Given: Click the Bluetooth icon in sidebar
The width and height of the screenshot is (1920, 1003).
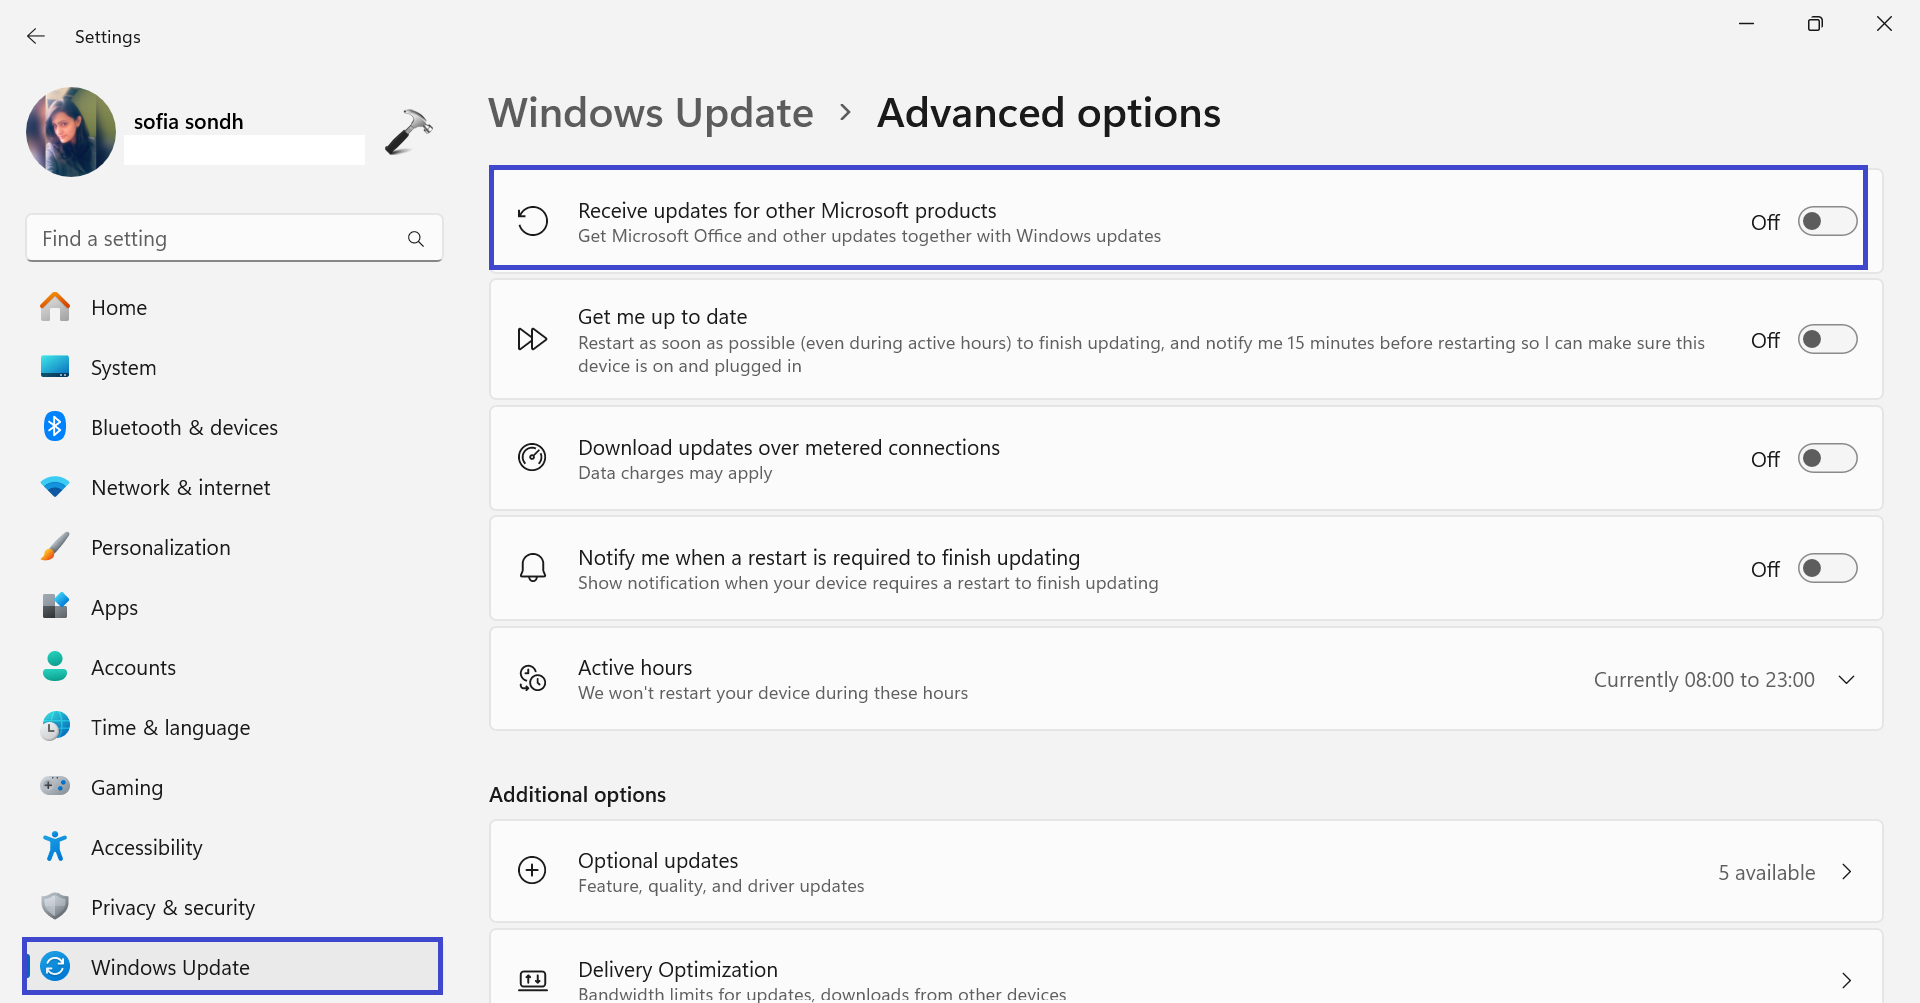Looking at the screenshot, I should (x=55, y=427).
